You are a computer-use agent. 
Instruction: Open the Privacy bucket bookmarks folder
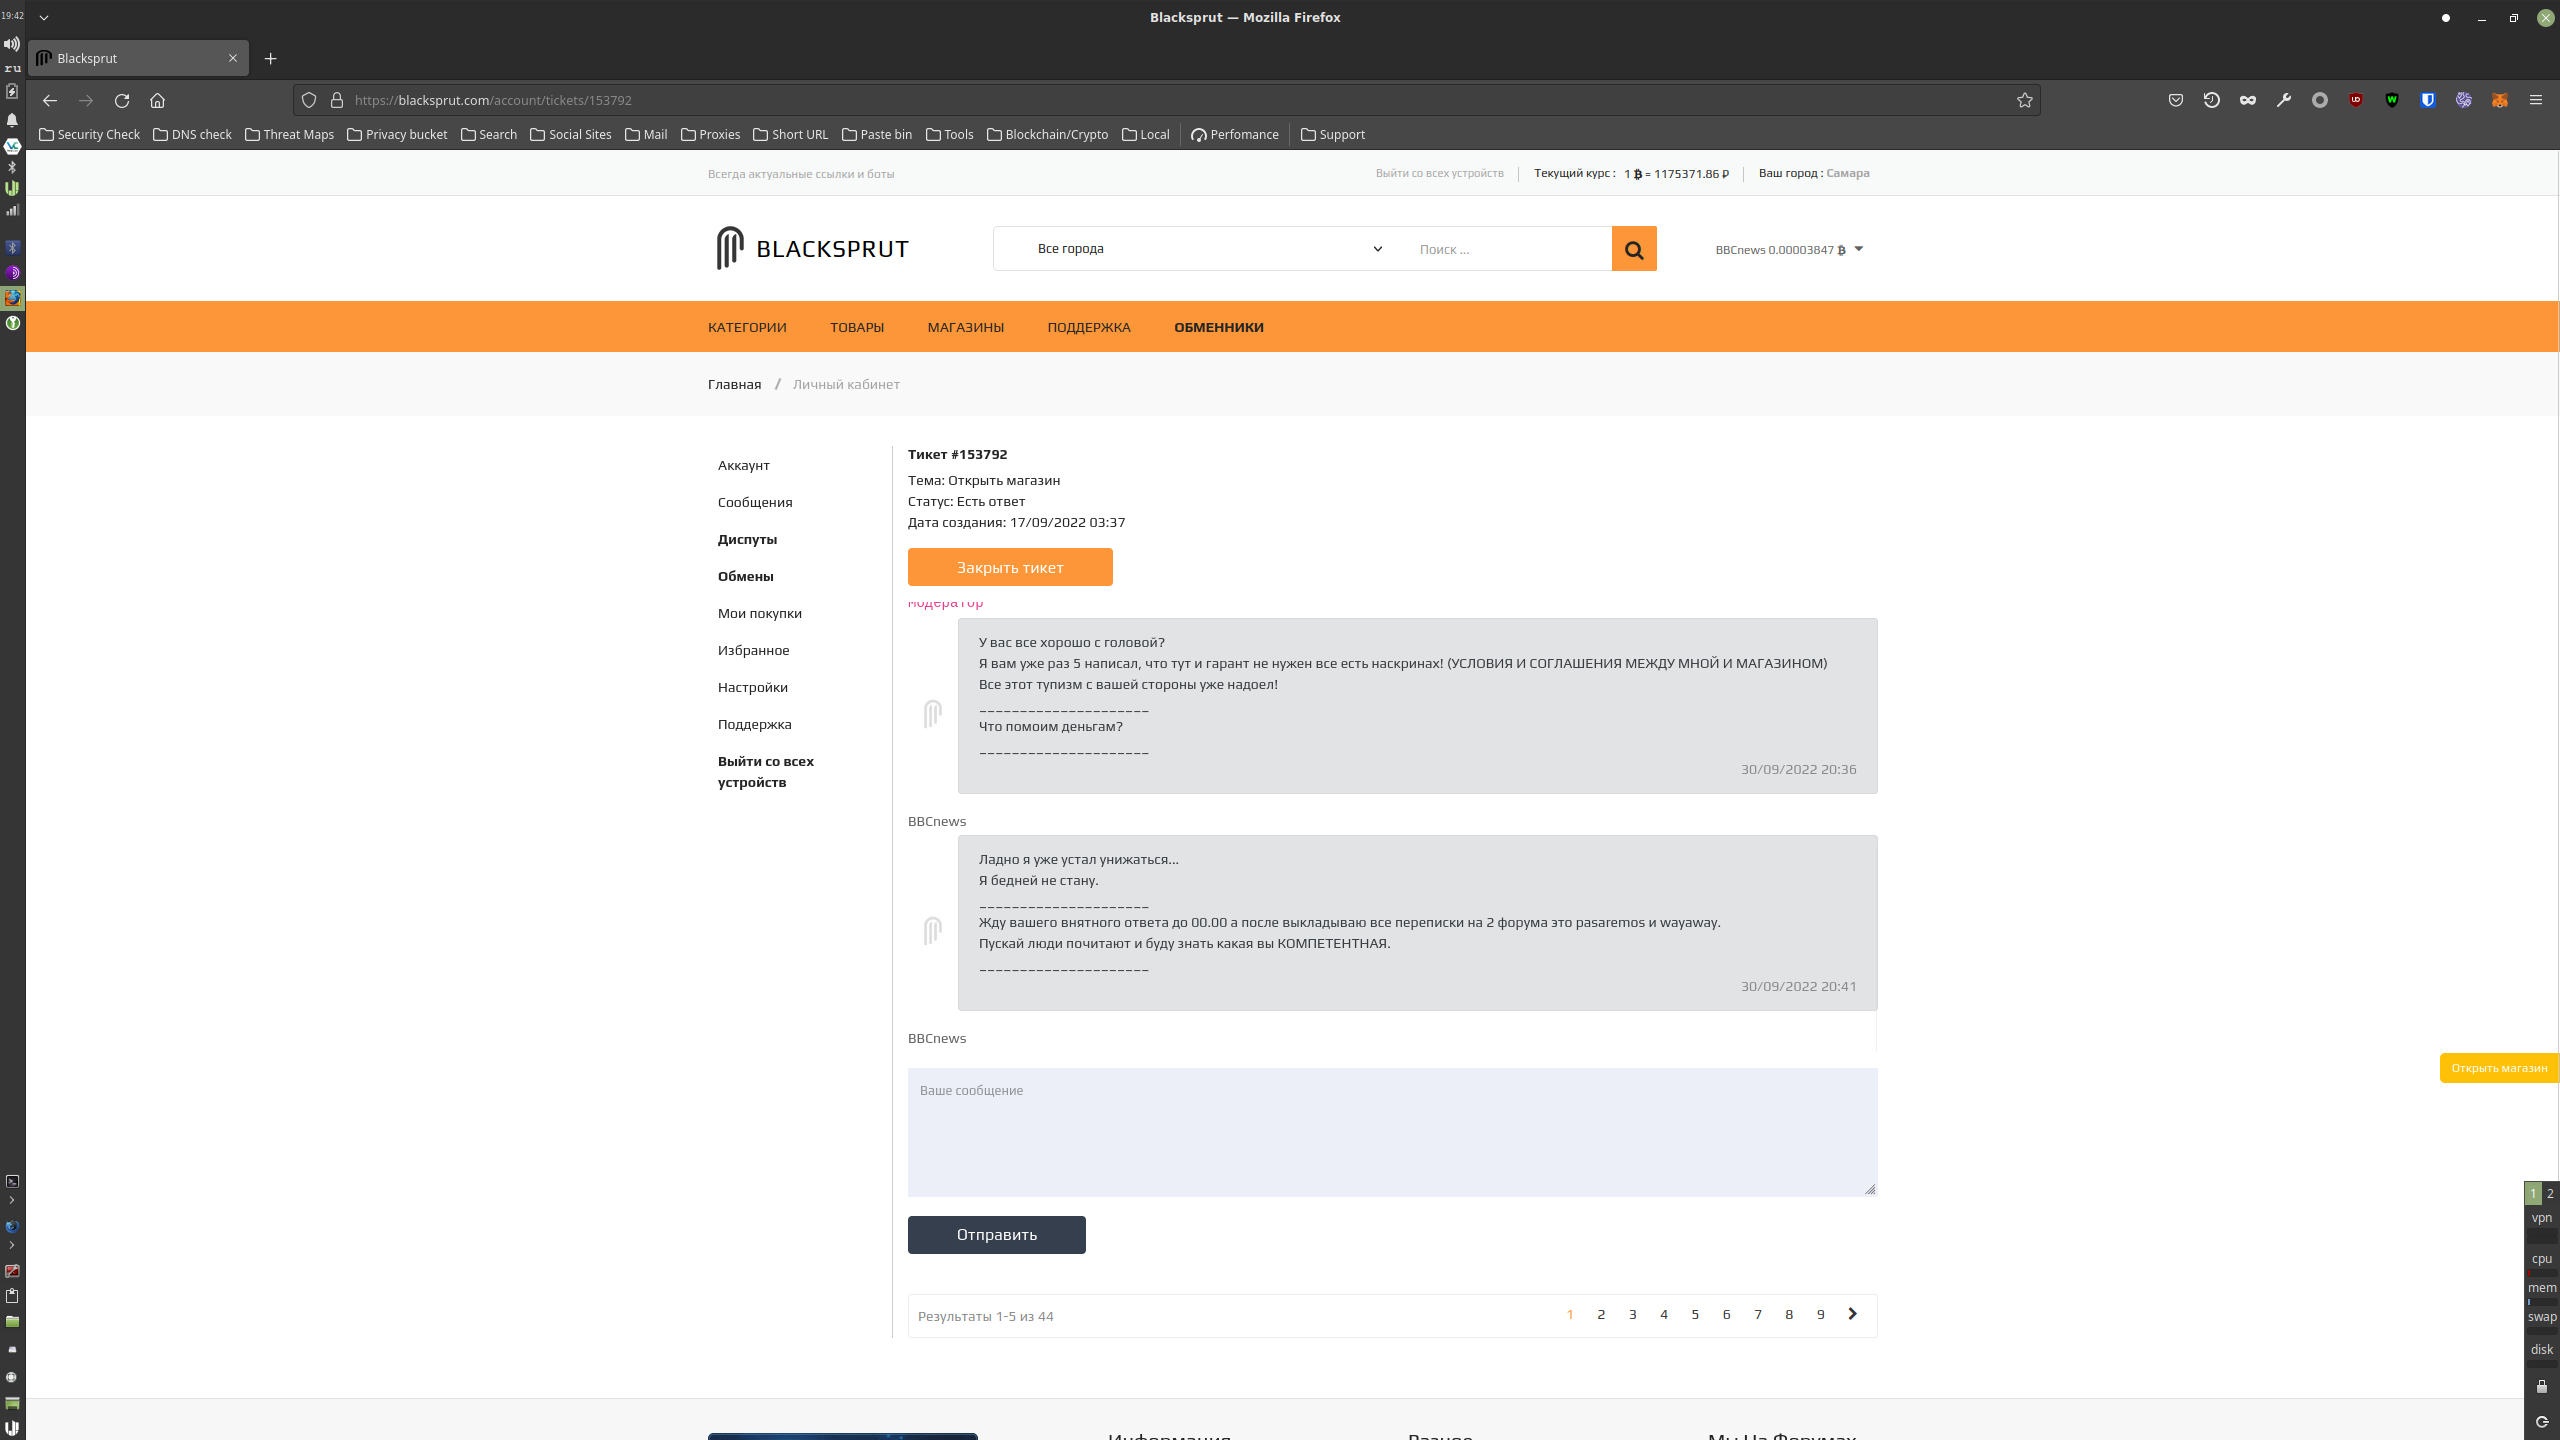click(x=397, y=134)
